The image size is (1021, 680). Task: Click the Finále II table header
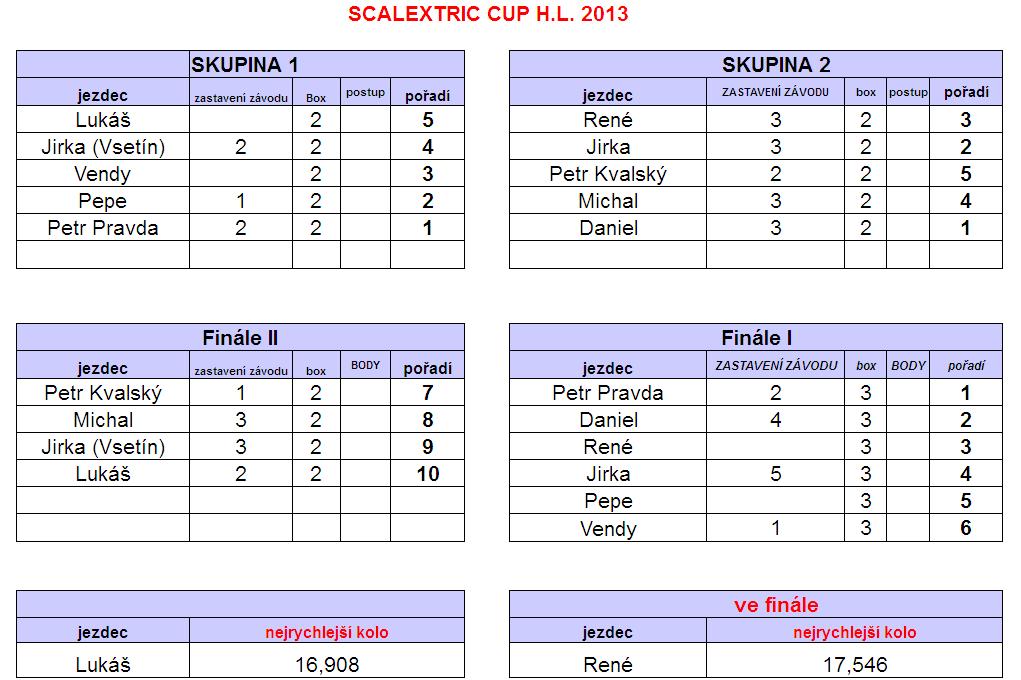pos(240,337)
